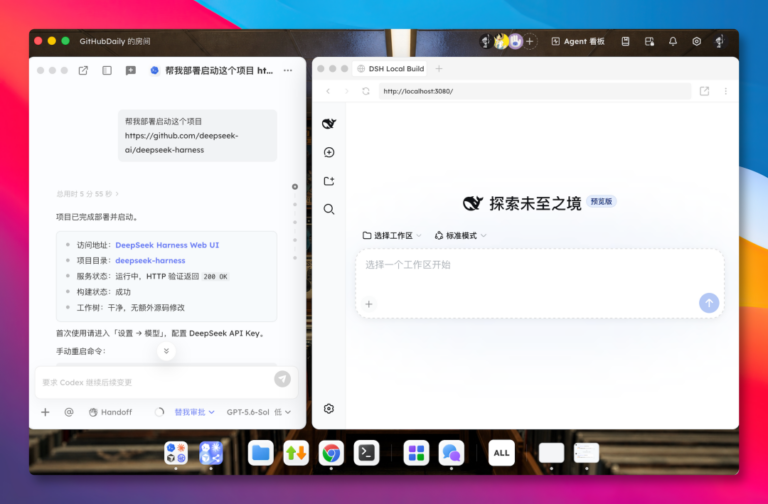
Task: Open Agent 看板 board in the top bar
Action: [577, 42]
